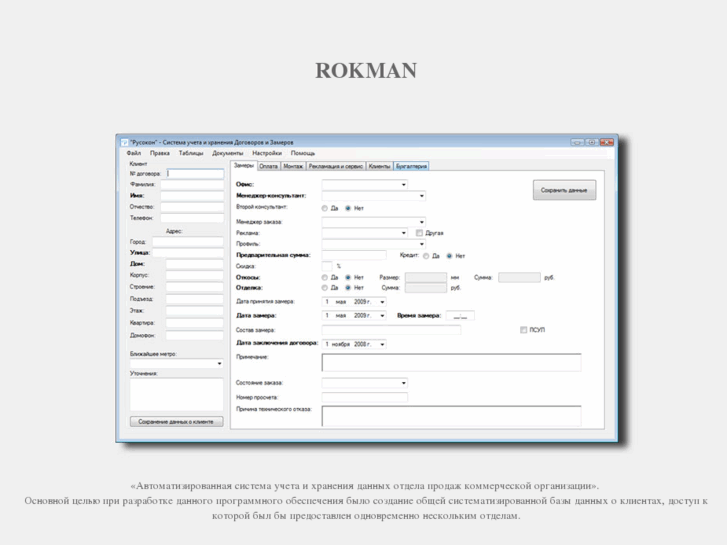The width and height of the screenshot is (727, 545).
Task: Select Нет for Второй консультант
Action: (x=348, y=208)
